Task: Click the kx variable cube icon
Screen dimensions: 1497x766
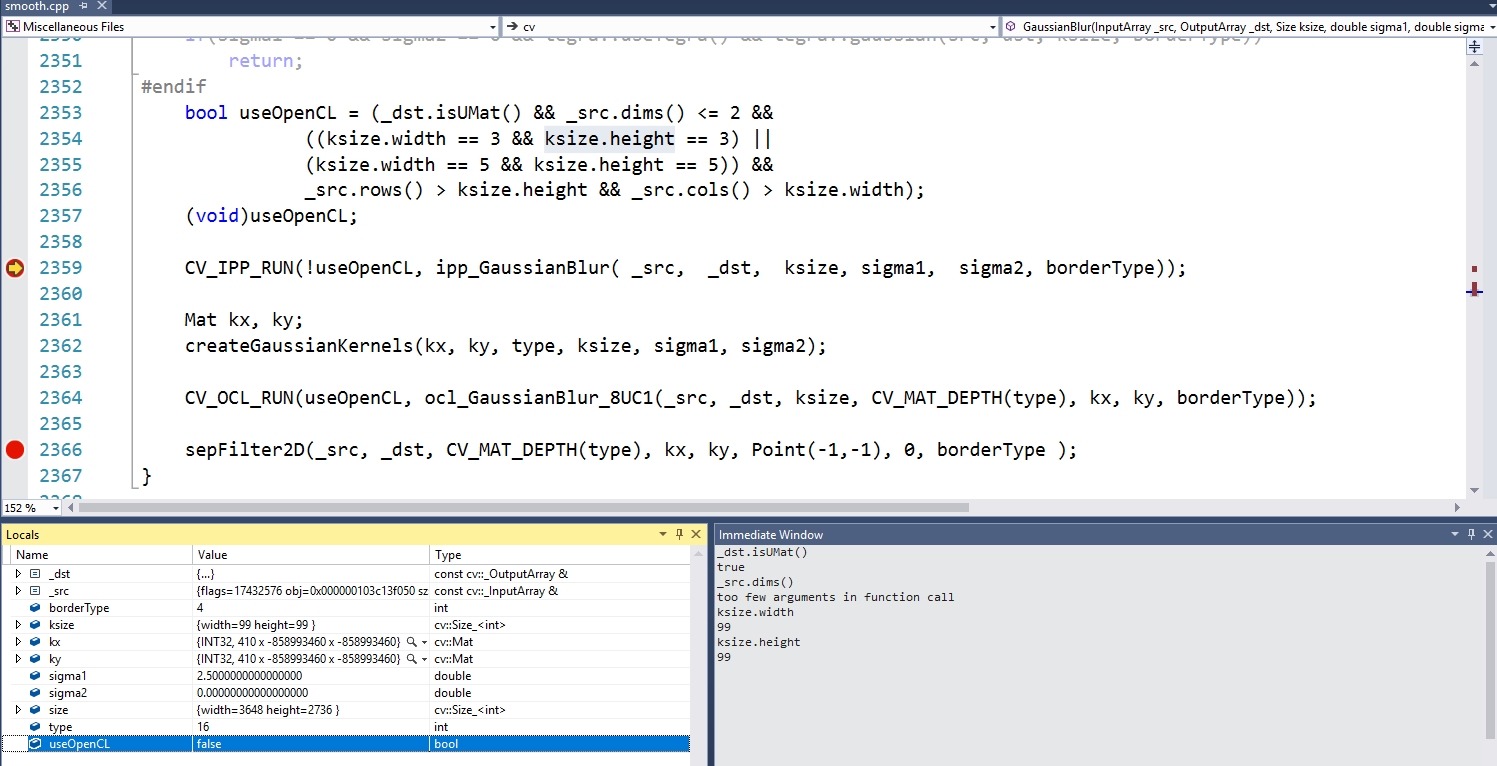Action: (35, 642)
